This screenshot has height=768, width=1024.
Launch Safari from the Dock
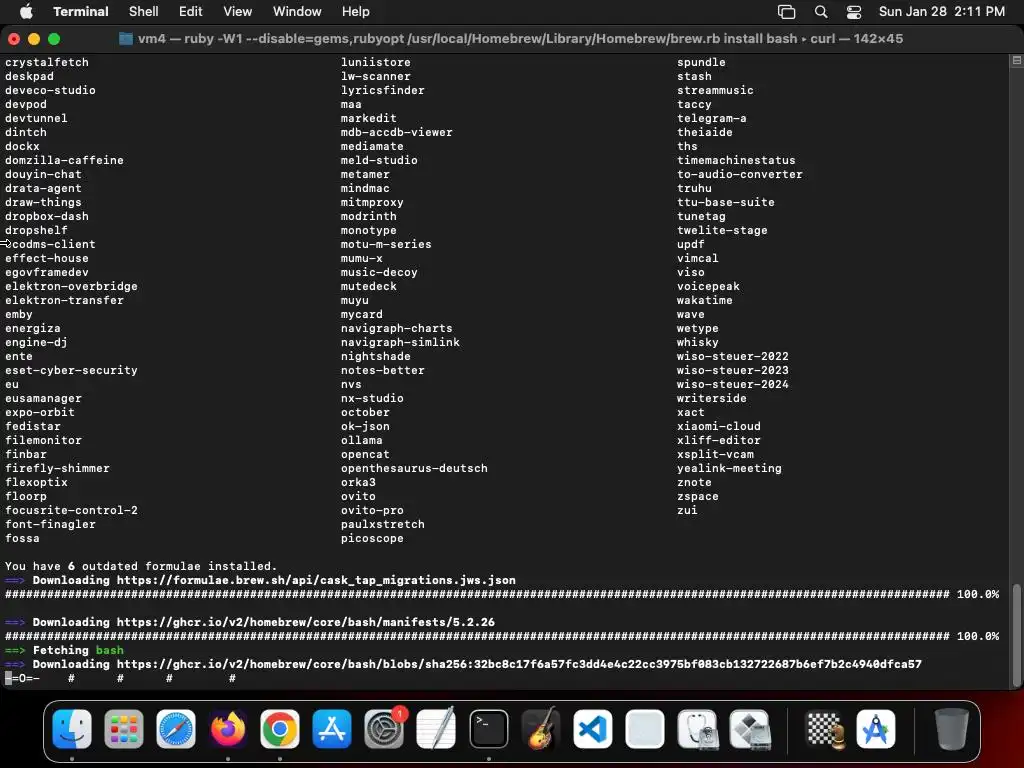(176, 729)
